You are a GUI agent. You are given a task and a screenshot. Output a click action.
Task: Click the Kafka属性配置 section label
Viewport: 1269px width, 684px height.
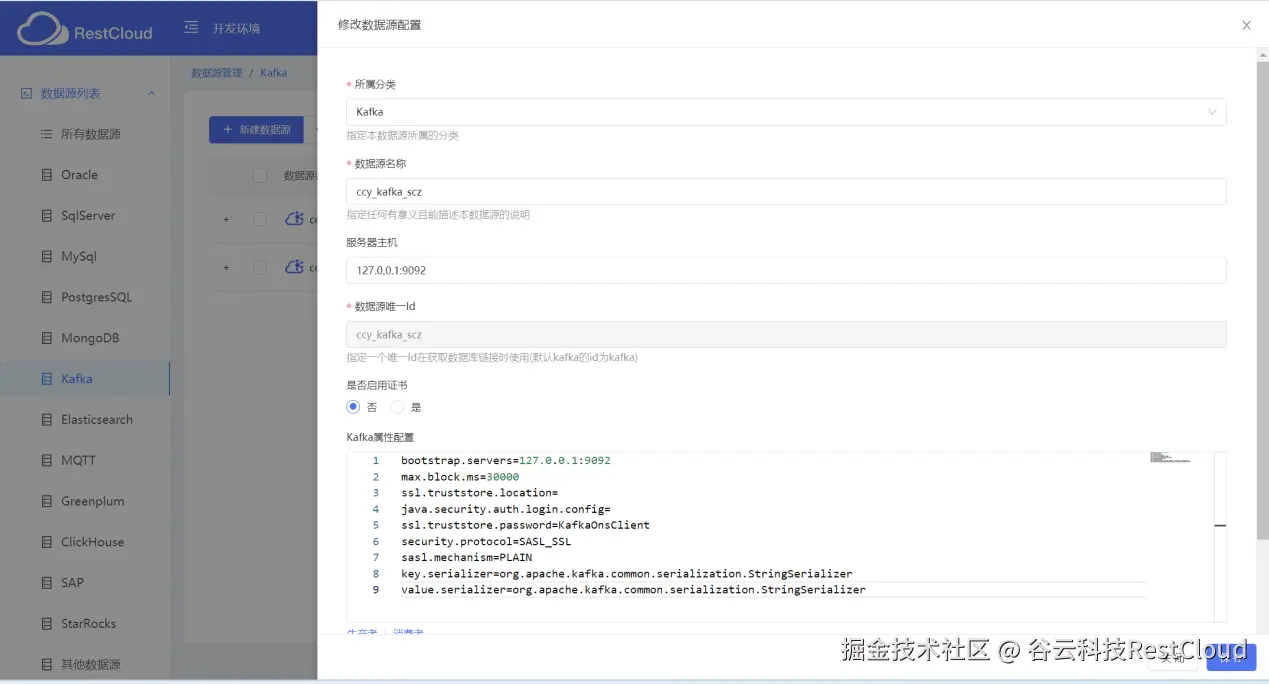[x=380, y=437]
